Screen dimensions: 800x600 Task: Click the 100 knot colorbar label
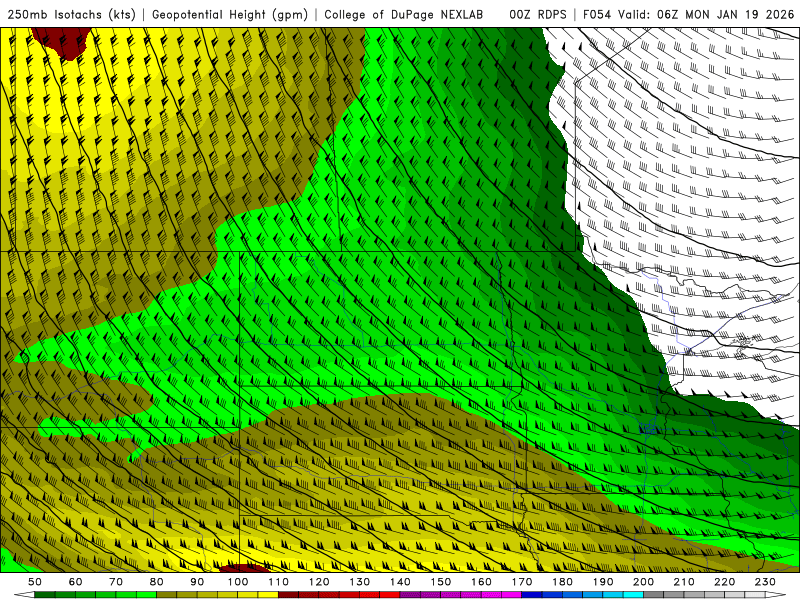pos(238,582)
